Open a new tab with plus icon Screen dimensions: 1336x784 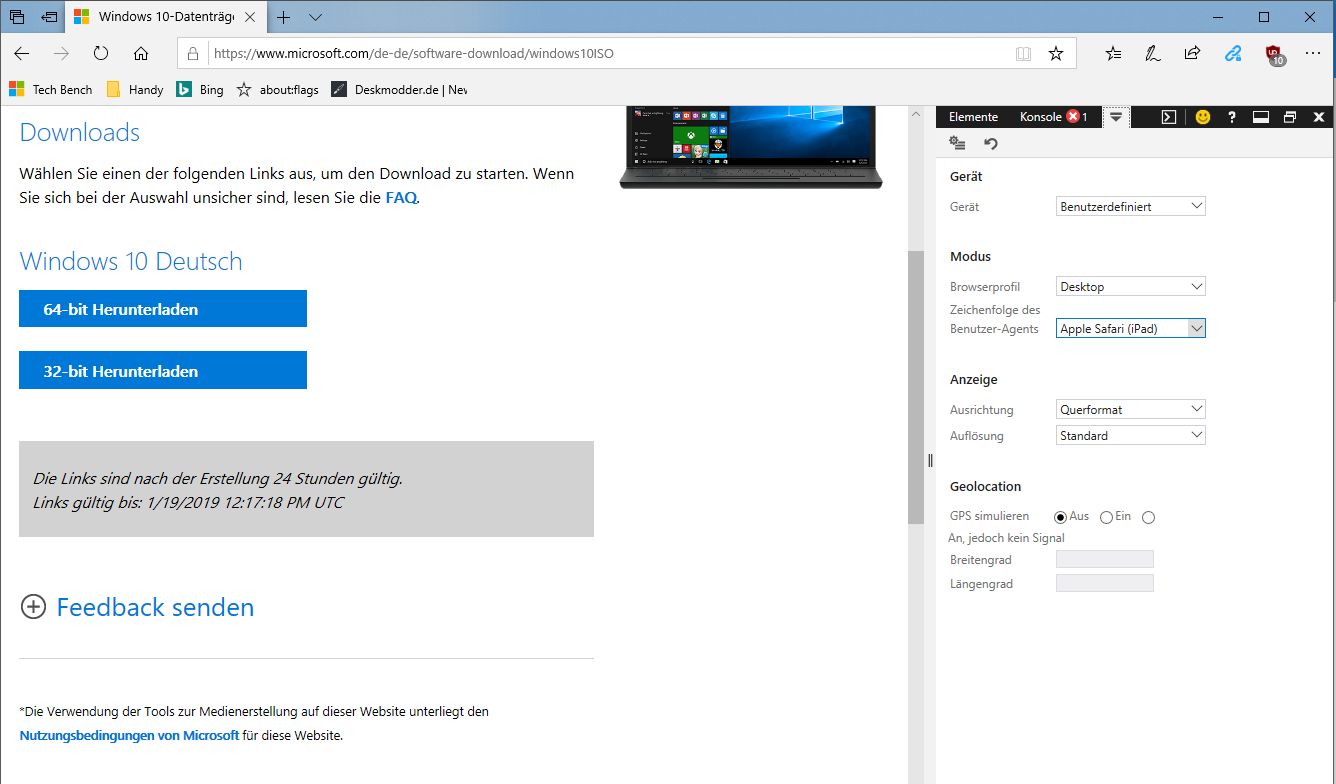coord(283,17)
